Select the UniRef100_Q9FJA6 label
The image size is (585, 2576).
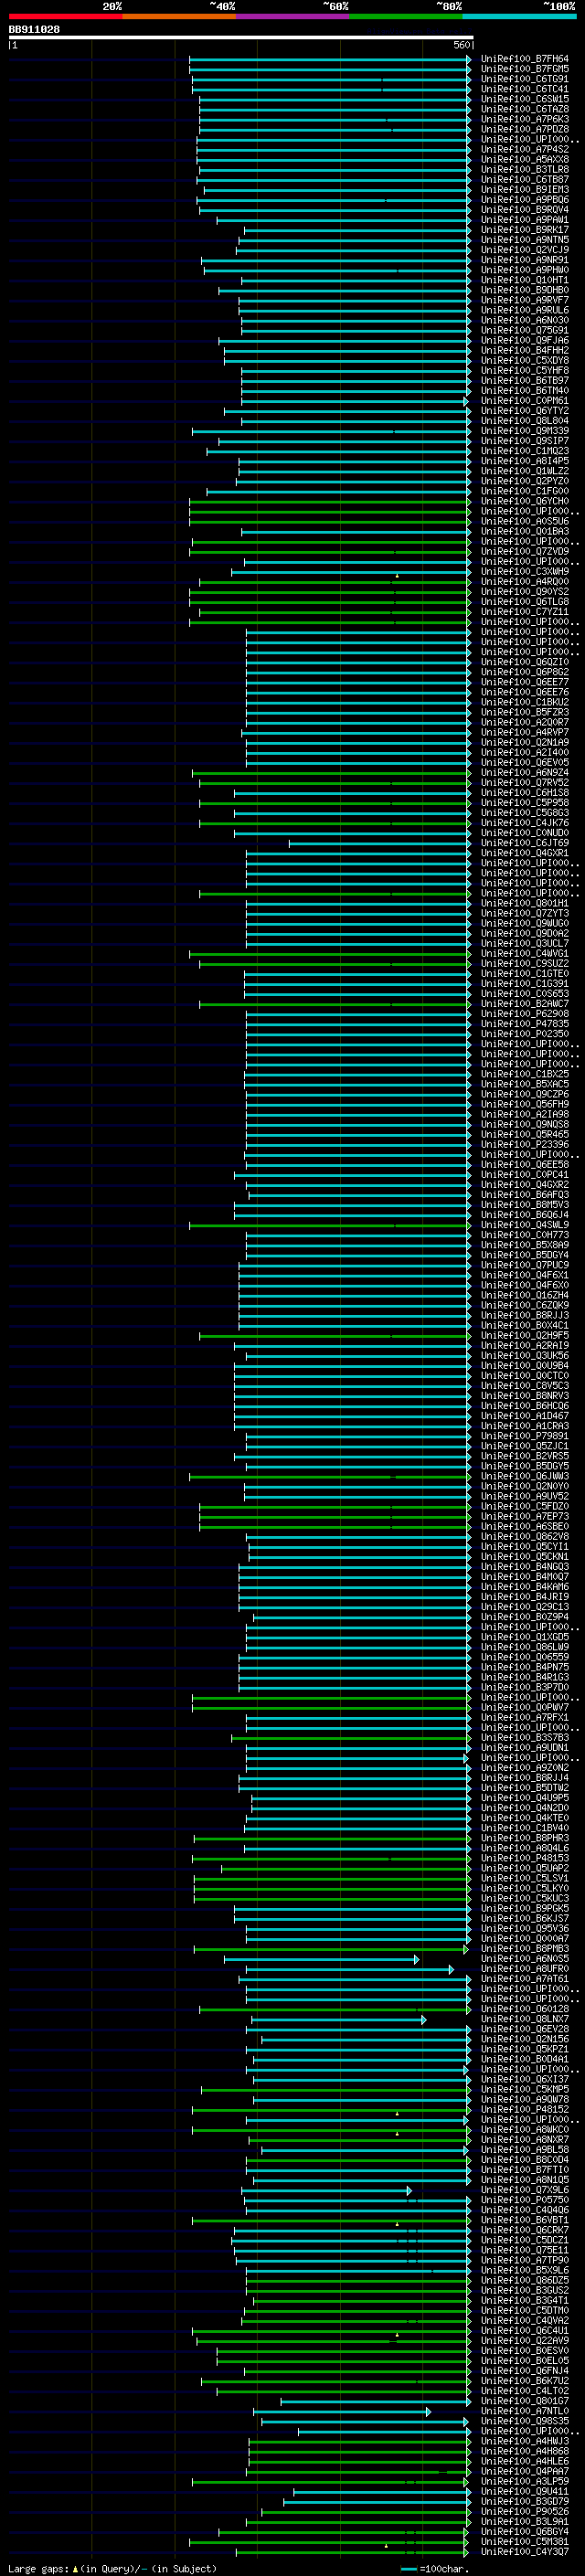(524, 340)
